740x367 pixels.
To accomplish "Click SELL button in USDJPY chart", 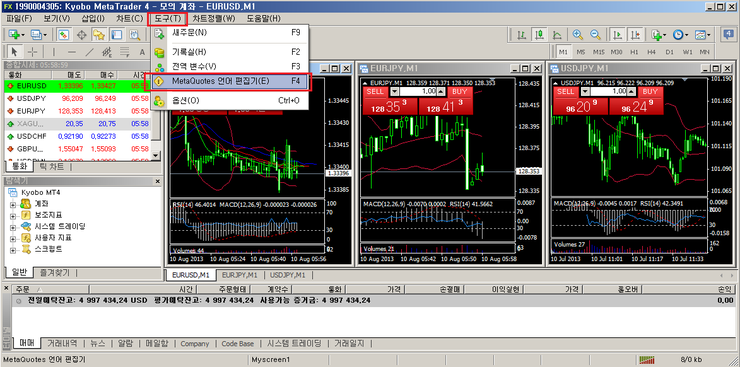I will 565,92.
